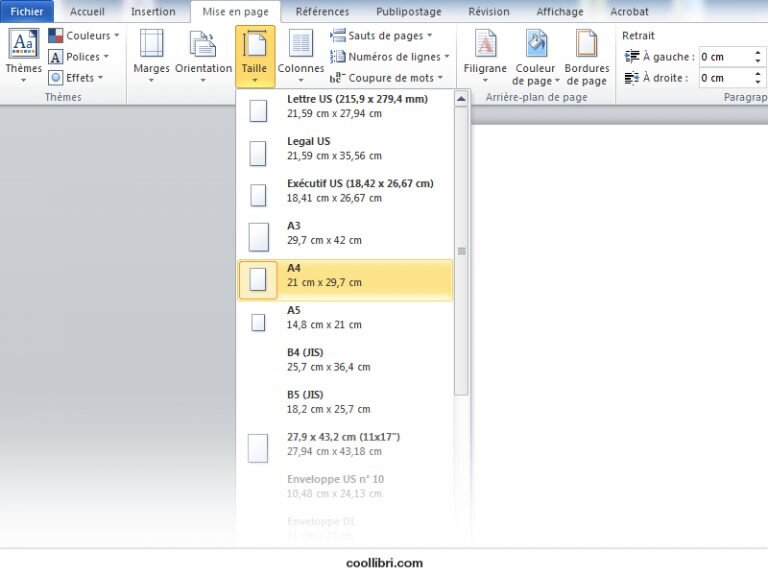This screenshot has width=768, height=576.
Task: Decrease the À droite indent value
Action: click(758, 82)
